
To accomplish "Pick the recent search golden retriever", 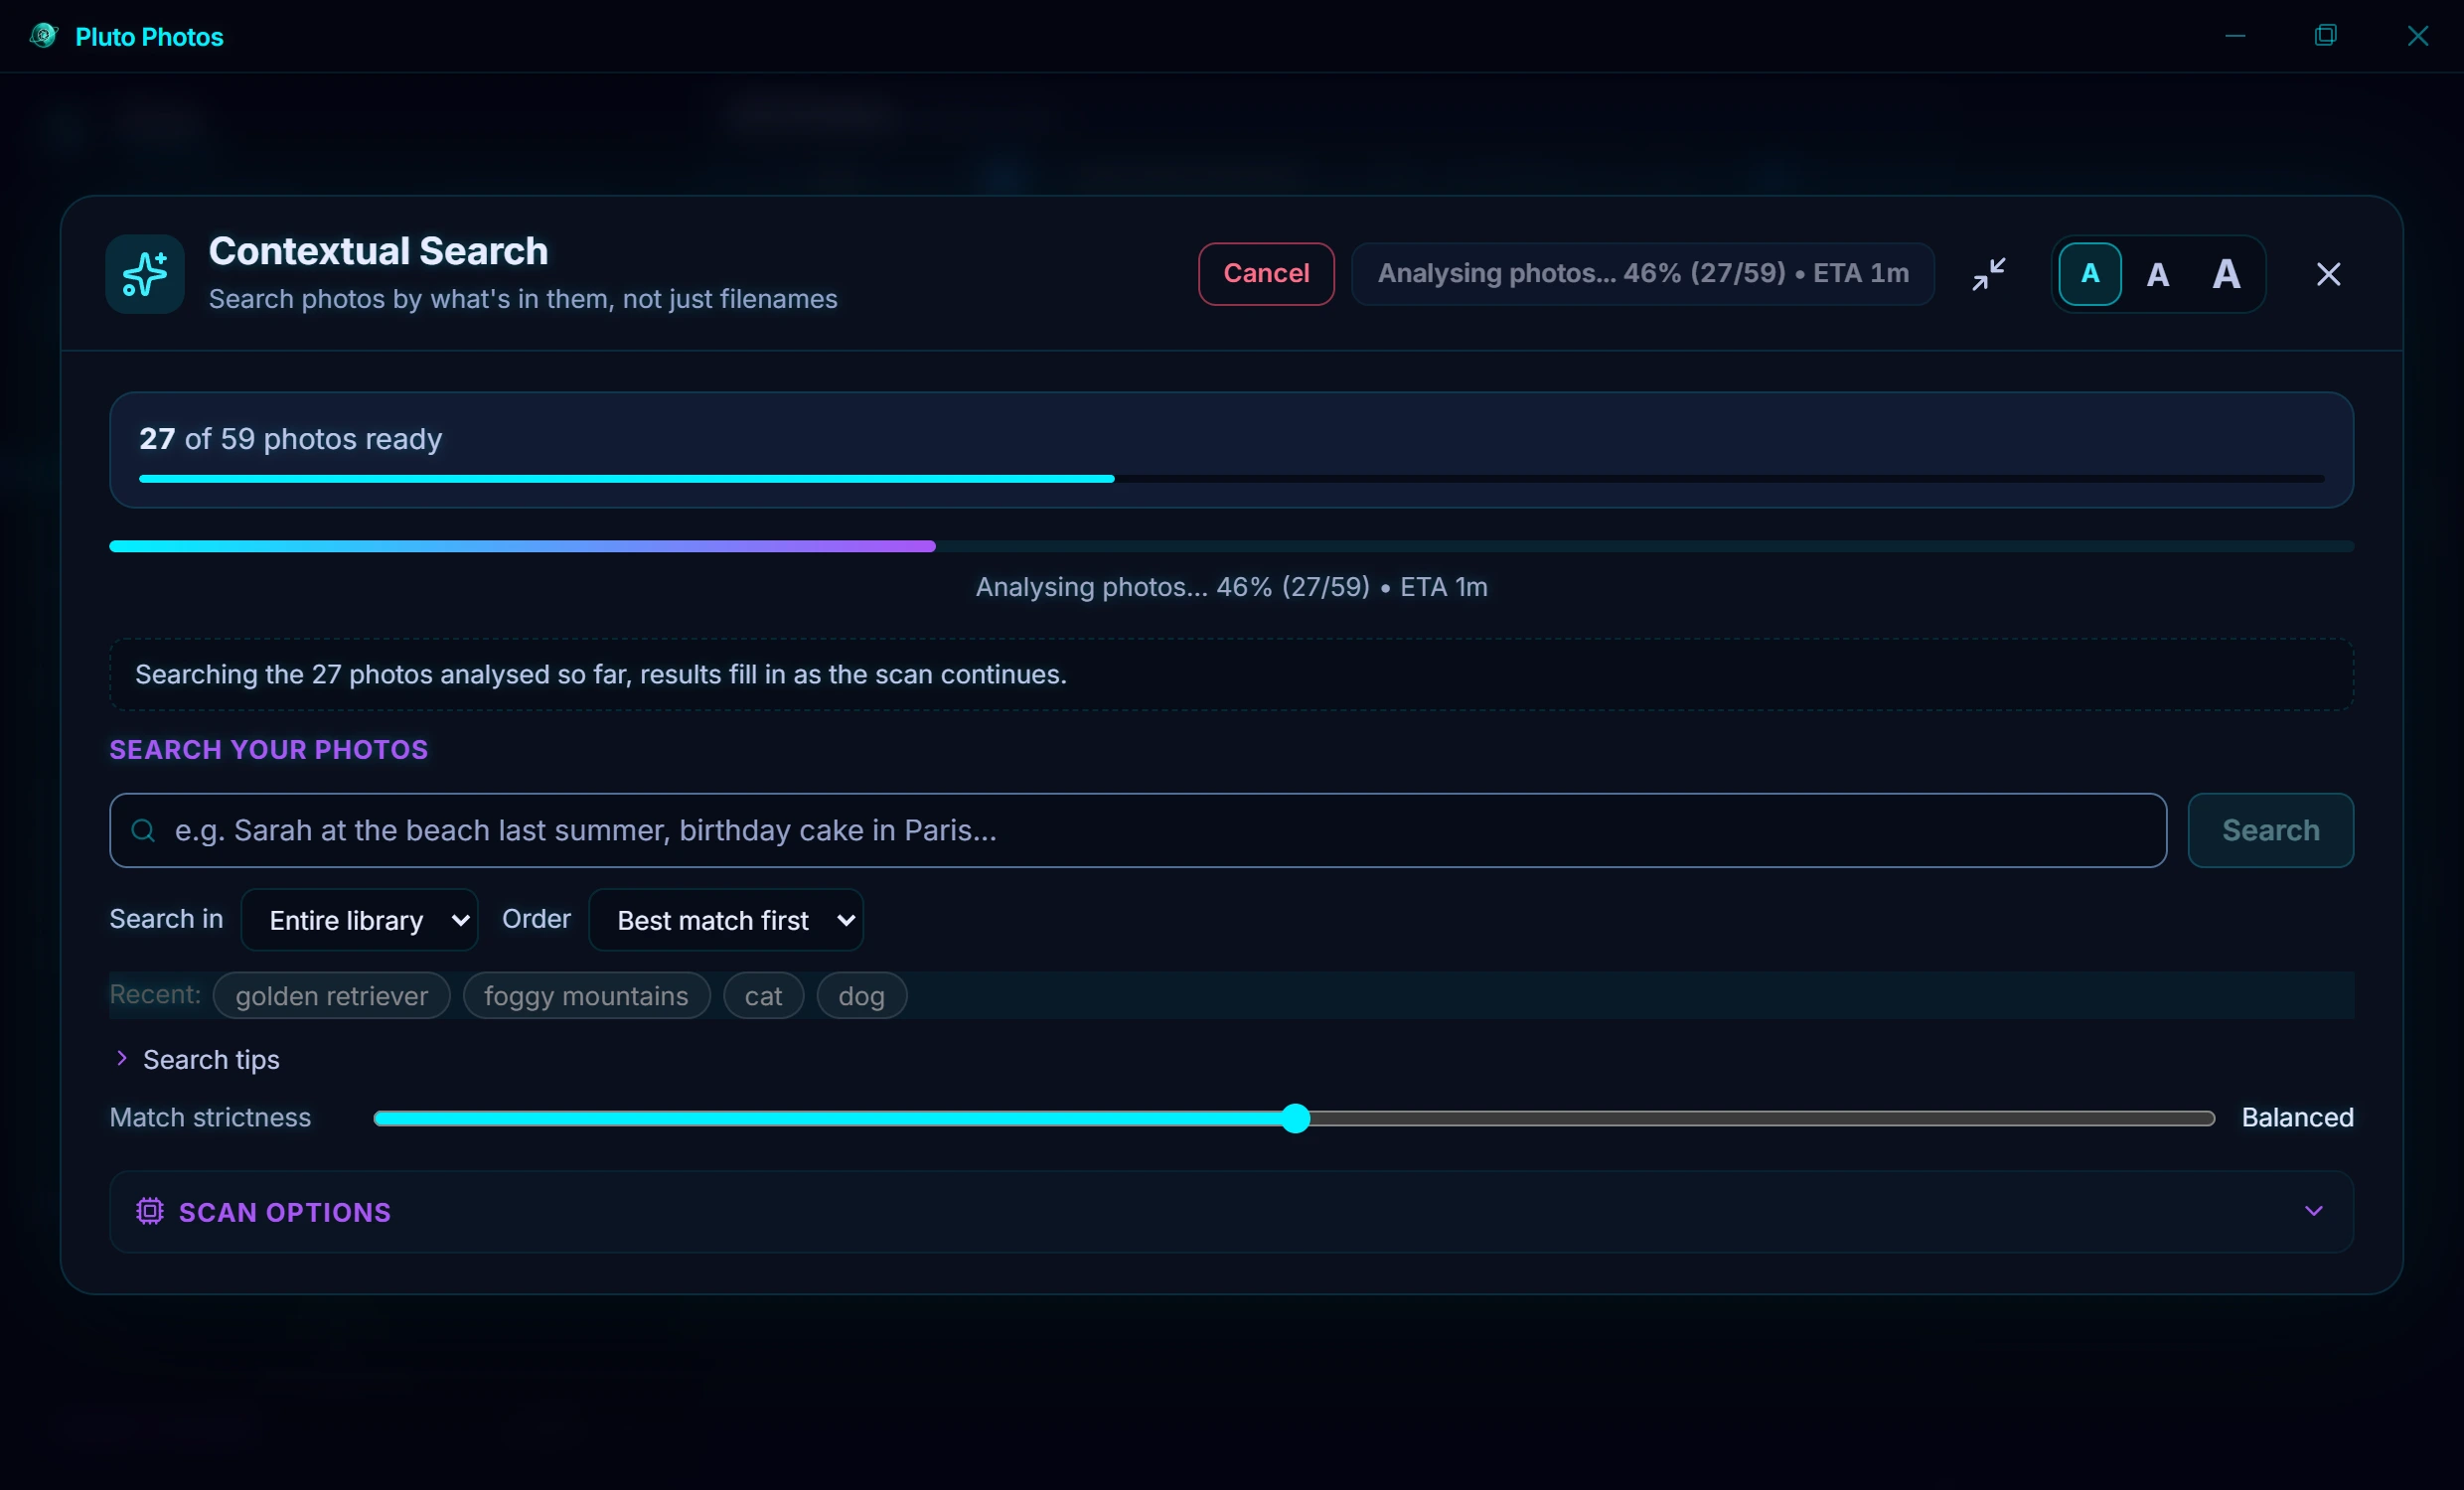I will click(332, 995).
